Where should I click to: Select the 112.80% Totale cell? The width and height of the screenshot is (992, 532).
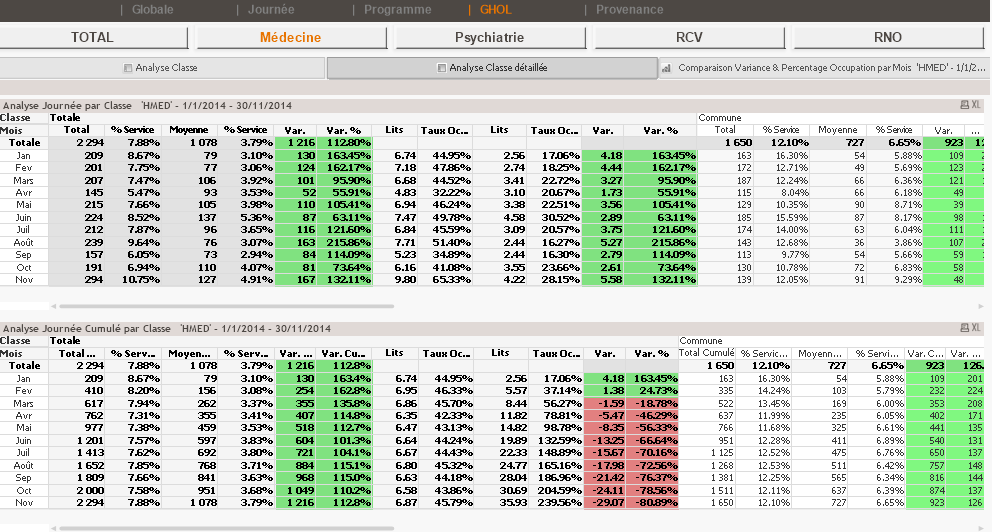pyautogui.click(x=344, y=143)
